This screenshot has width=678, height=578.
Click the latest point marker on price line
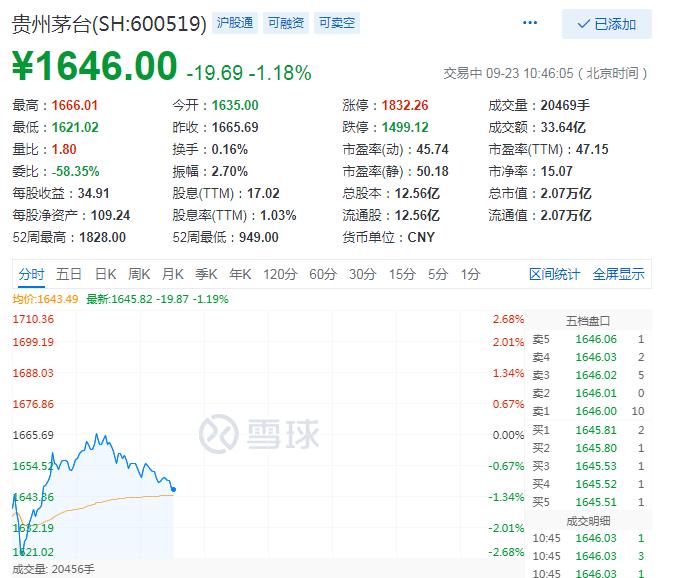(173, 489)
